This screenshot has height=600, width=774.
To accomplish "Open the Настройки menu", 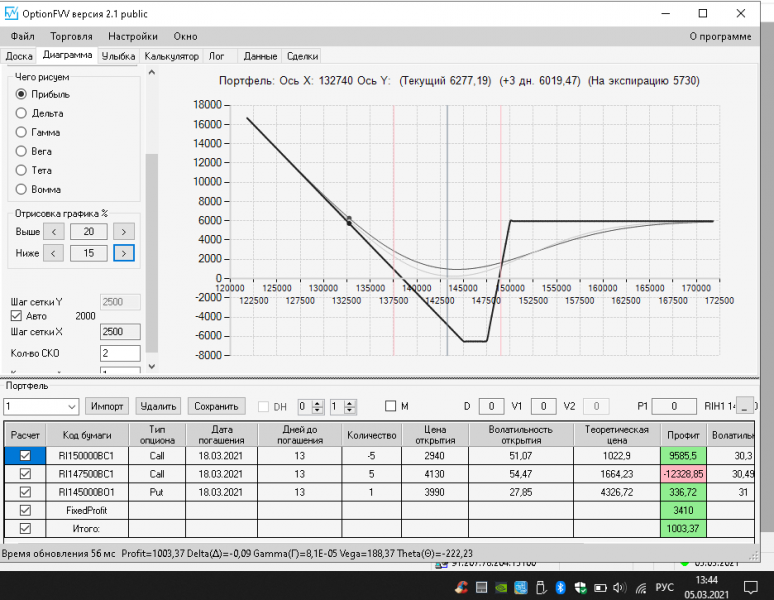I will (x=133, y=37).
